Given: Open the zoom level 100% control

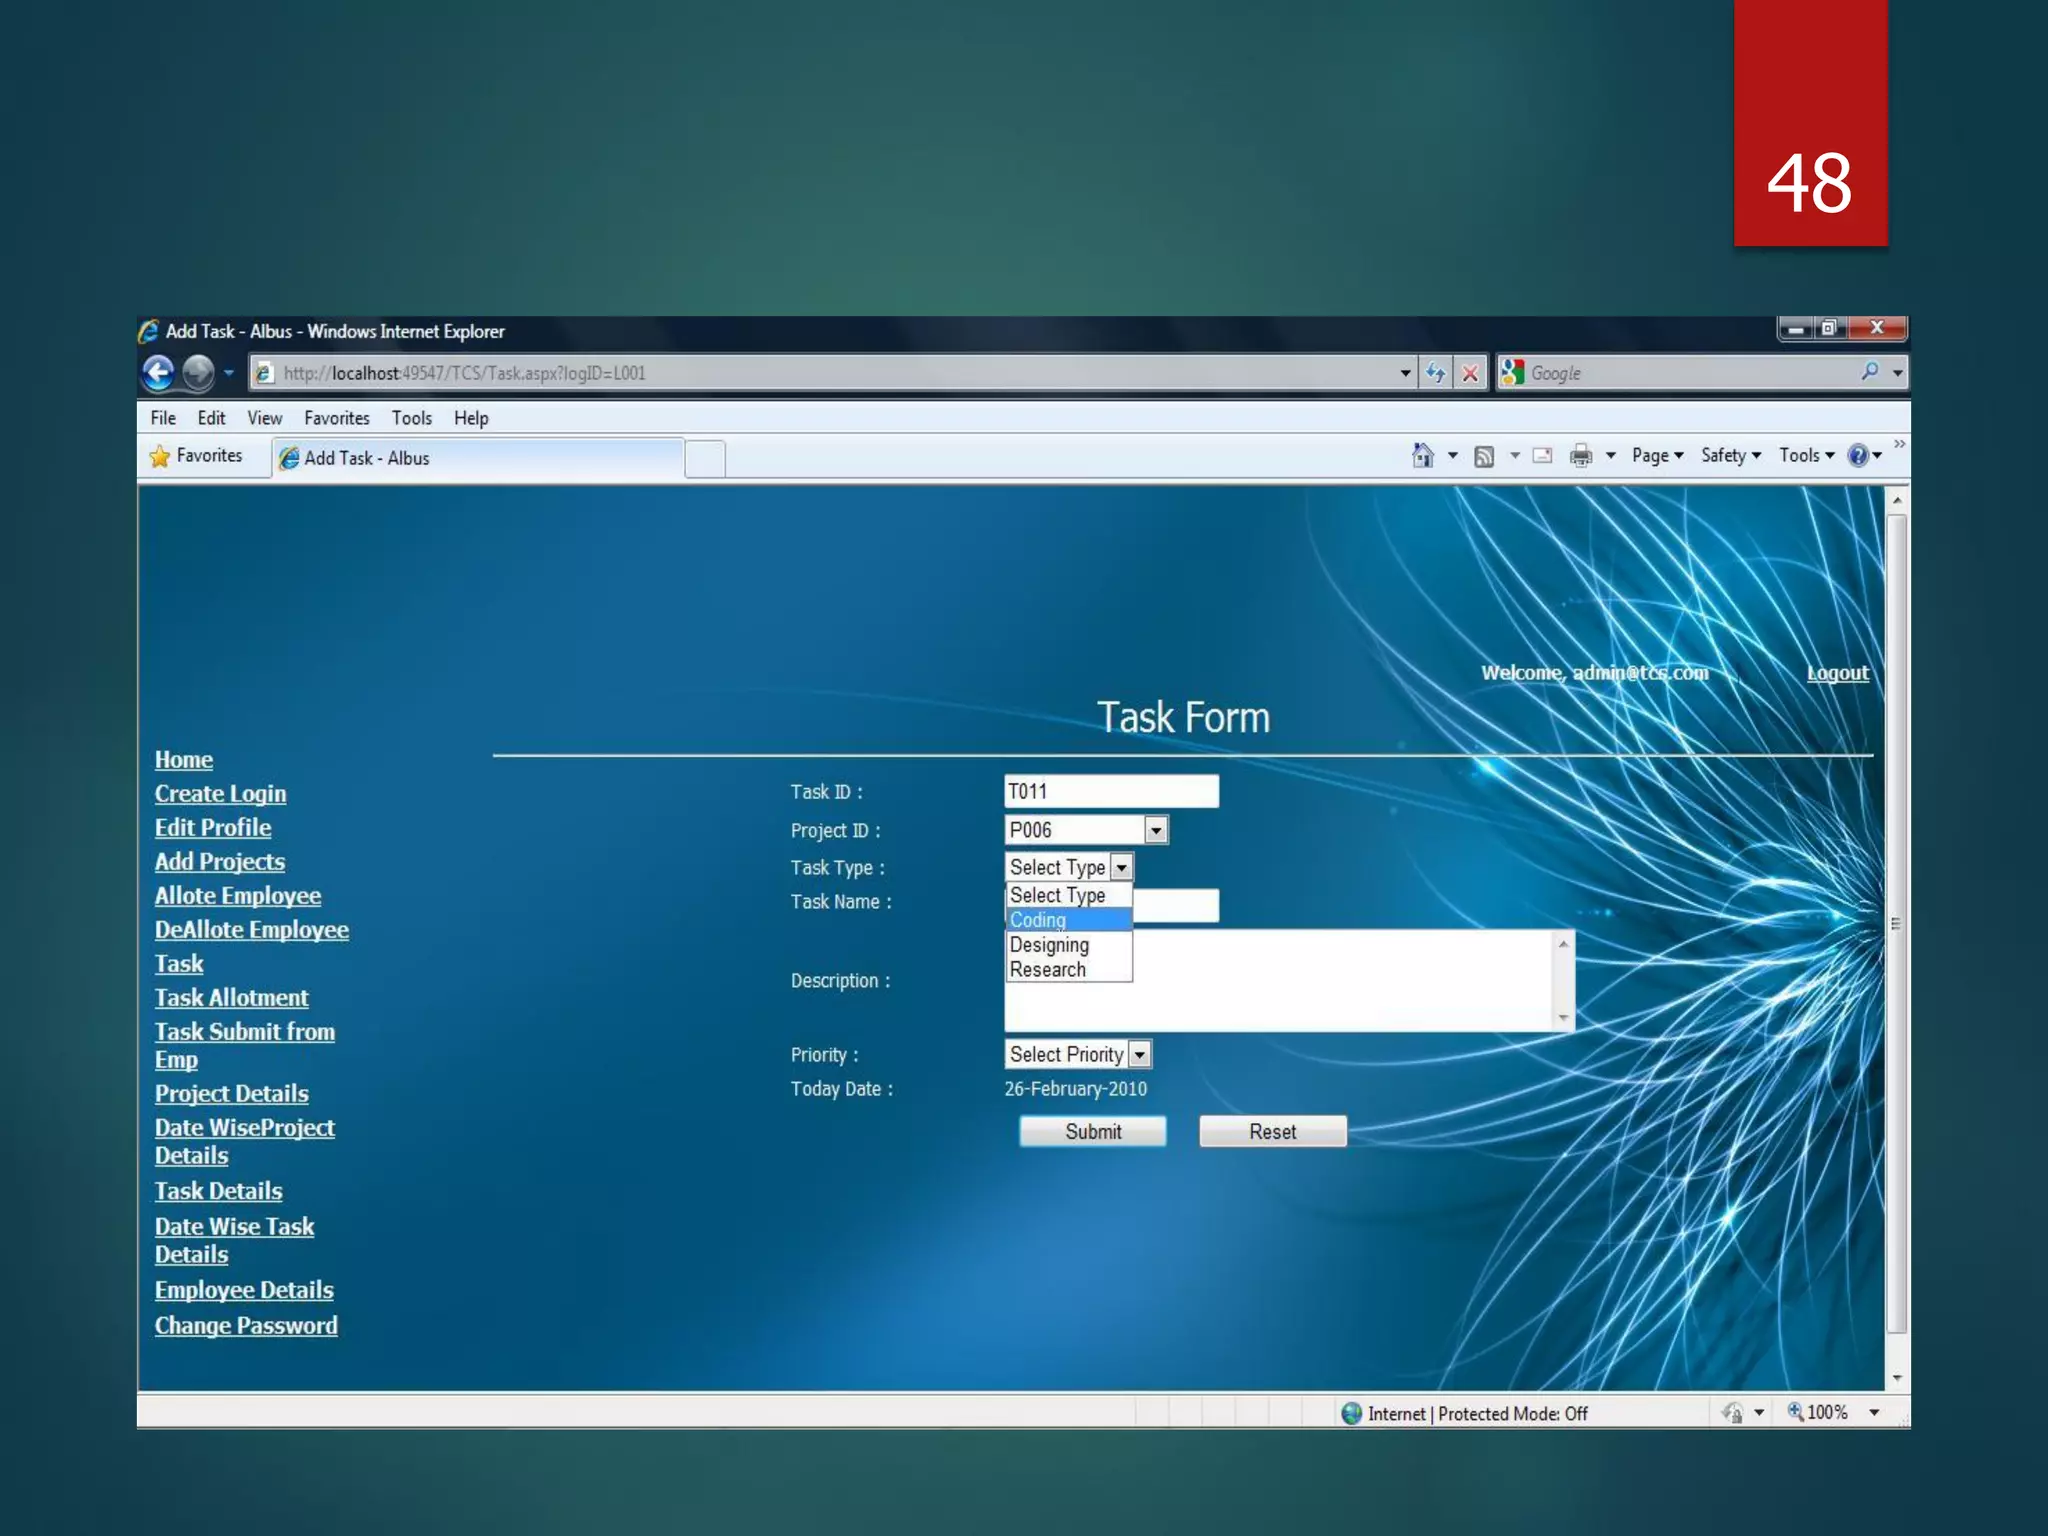Looking at the screenshot, I should coord(1825,1412).
